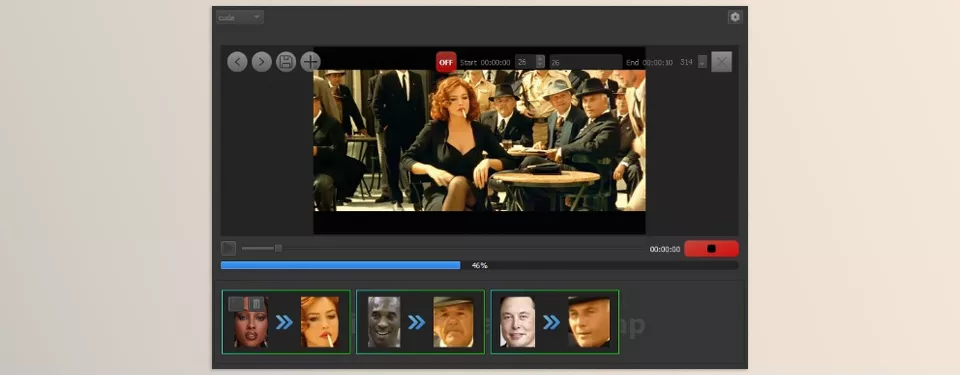Go to the previous frame with left arrow
The height and width of the screenshot is (375, 960).
tap(238, 62)
